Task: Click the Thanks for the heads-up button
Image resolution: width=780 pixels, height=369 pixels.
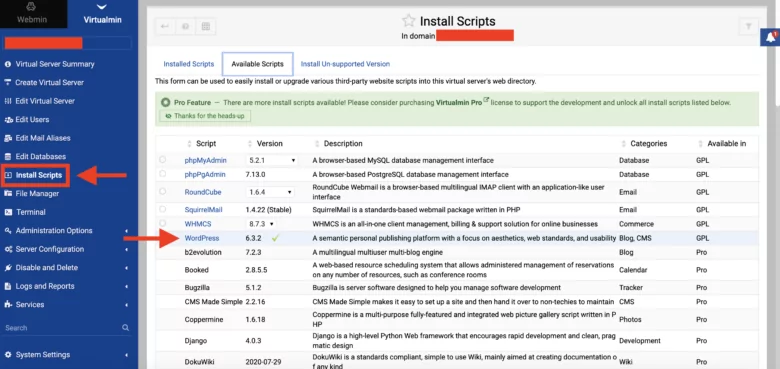Action: (x=205, y=116)
